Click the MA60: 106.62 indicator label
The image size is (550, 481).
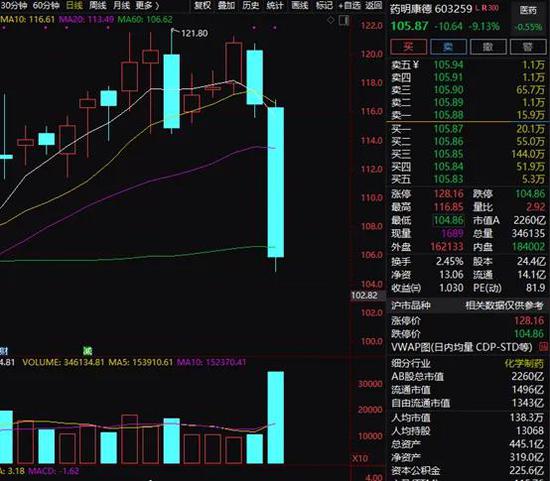145,19
